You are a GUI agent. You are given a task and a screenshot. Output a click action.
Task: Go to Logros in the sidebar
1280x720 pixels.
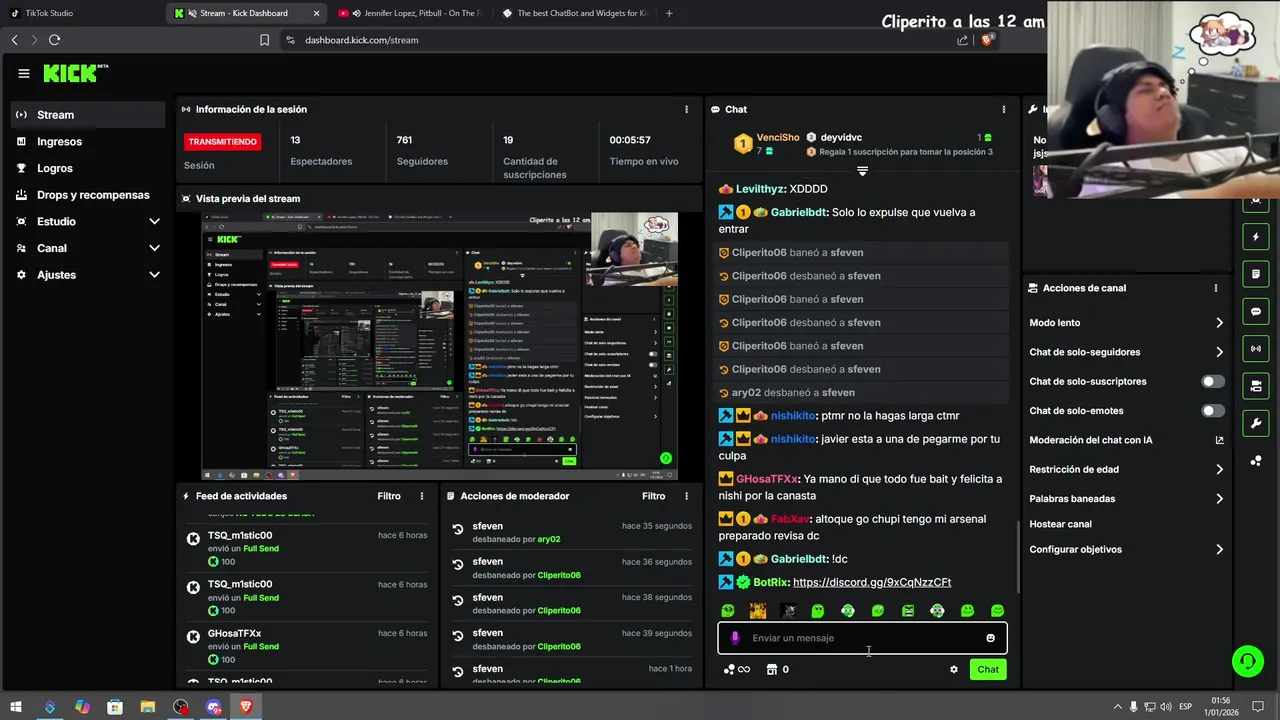[88, 168]
